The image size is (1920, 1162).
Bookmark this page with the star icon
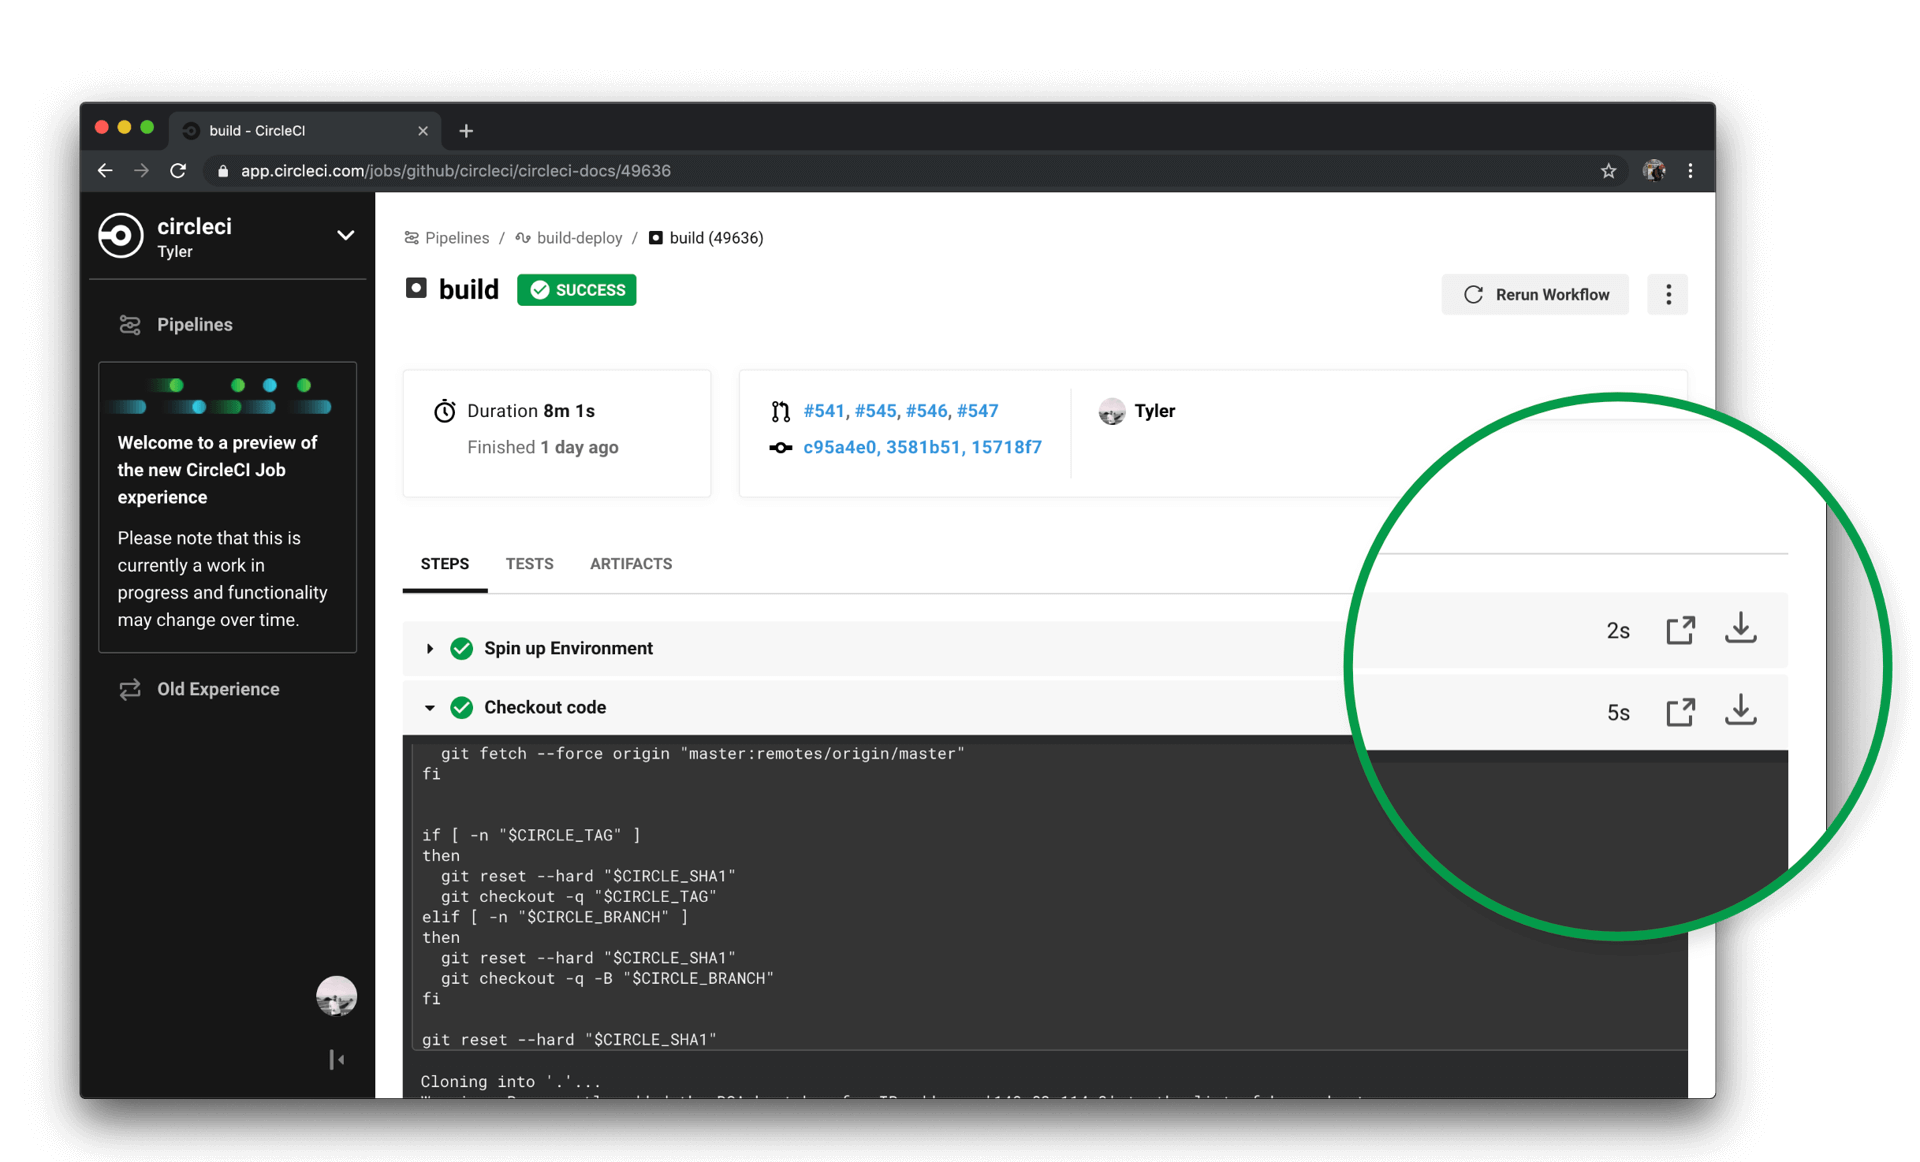(x=1608, y=171)
